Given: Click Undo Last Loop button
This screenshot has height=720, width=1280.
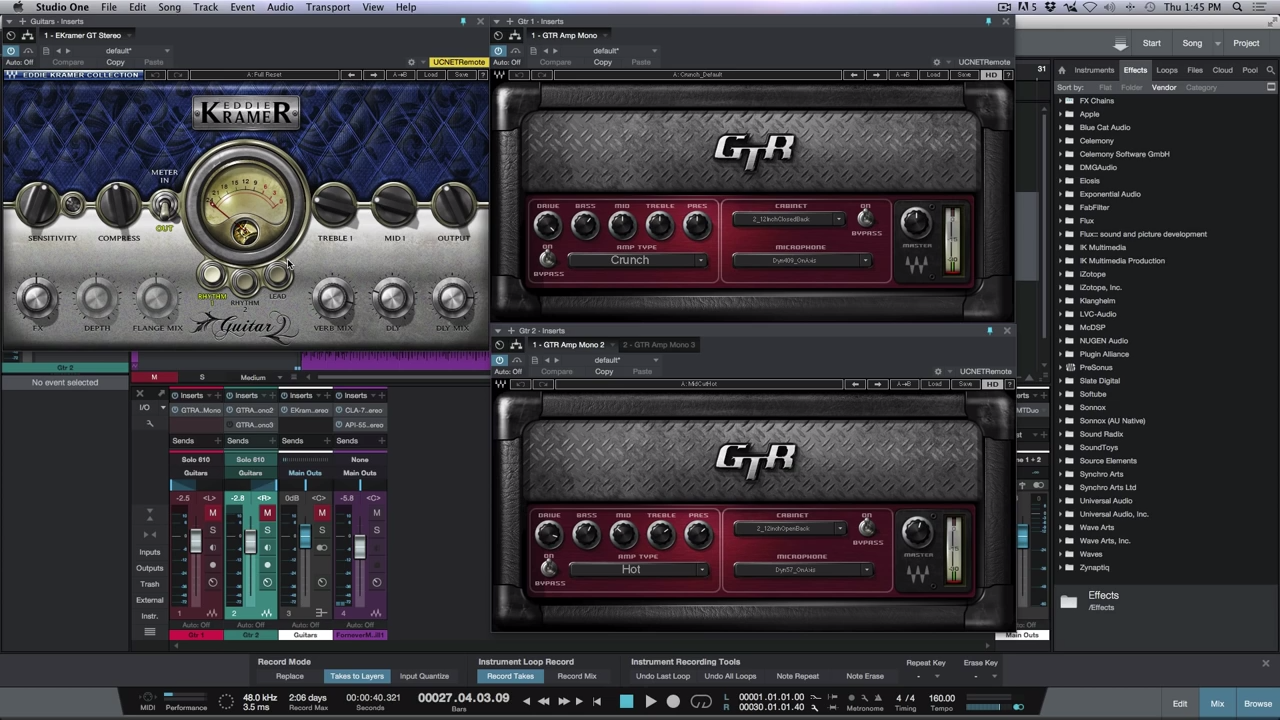Looking at the screenshot, I should (663, 677).
